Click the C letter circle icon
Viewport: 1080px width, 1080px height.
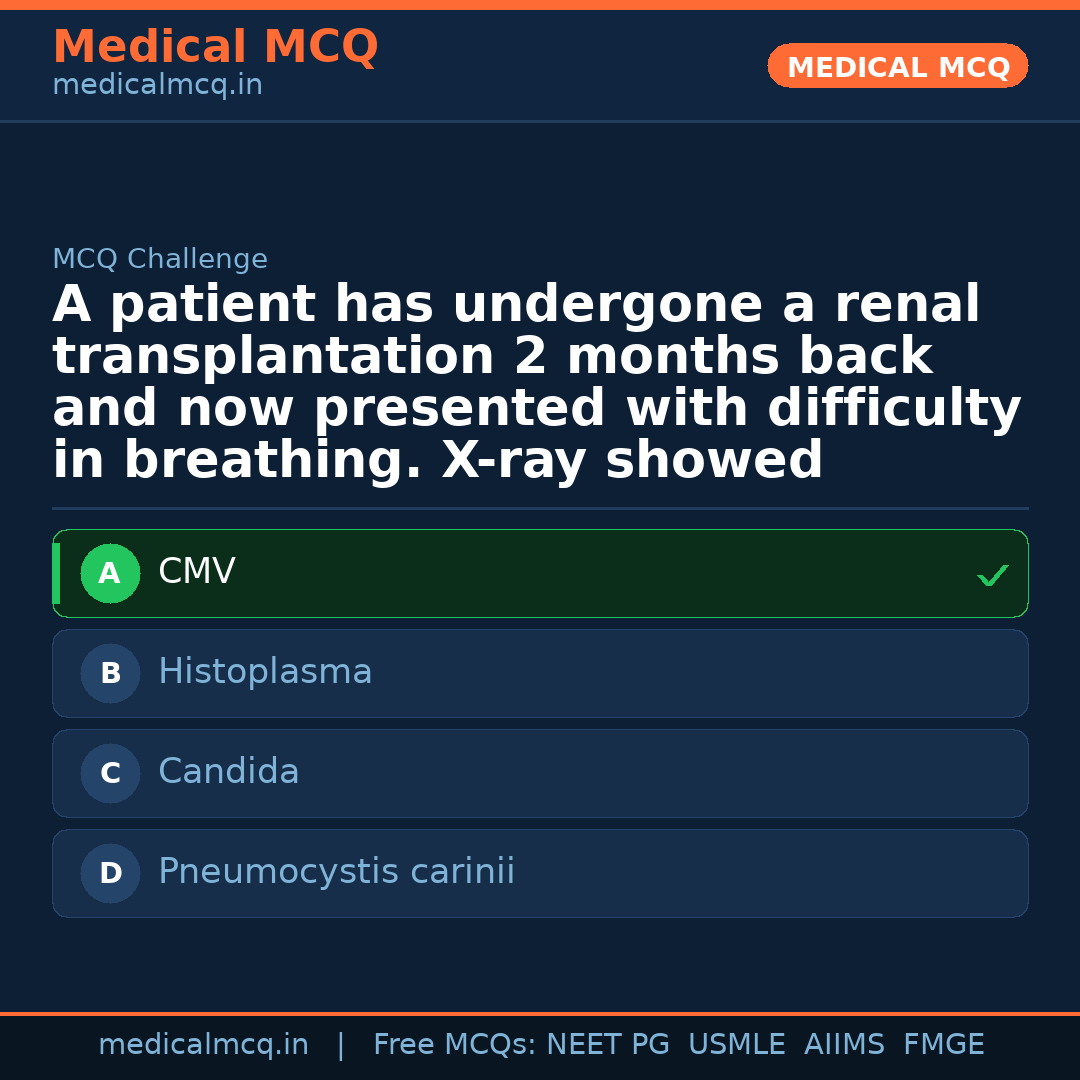tap(110, 774)
